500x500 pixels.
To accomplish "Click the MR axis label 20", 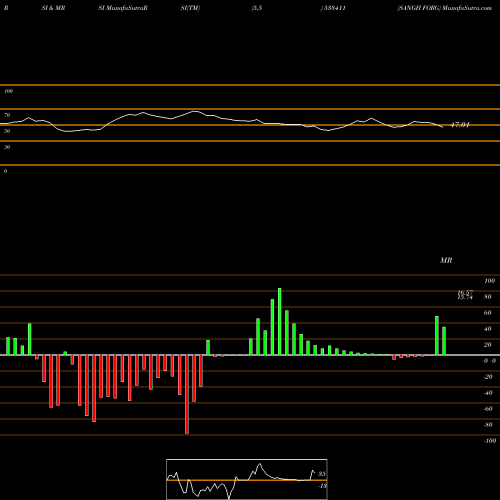I will click(488, 345).
